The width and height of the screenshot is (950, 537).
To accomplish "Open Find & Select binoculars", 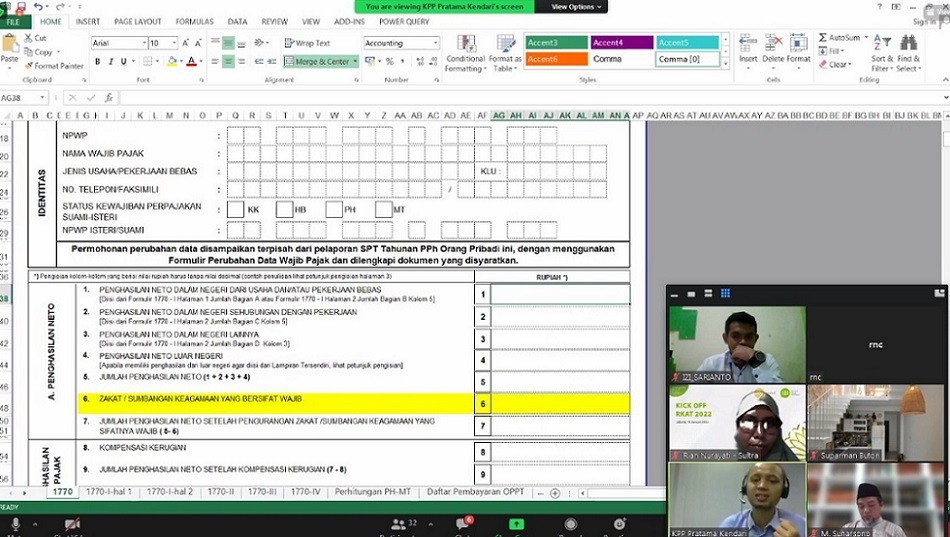I will [x=908, y=51].
